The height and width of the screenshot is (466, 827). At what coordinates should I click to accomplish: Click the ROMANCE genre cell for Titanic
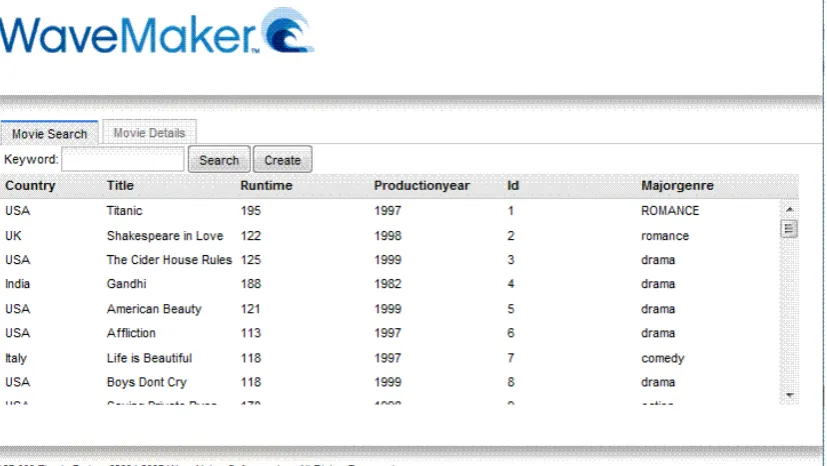(x=670, y=211)
